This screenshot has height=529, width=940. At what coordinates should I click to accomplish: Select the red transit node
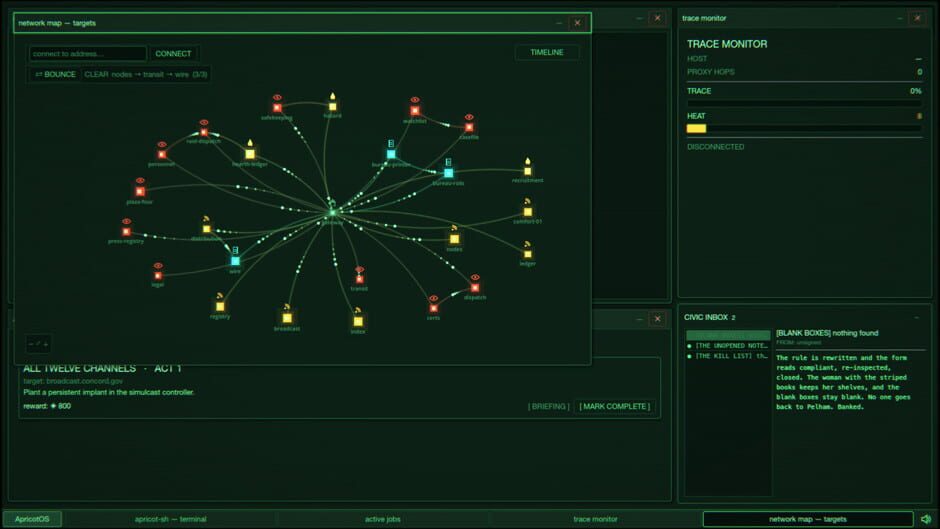pos(359,279)
